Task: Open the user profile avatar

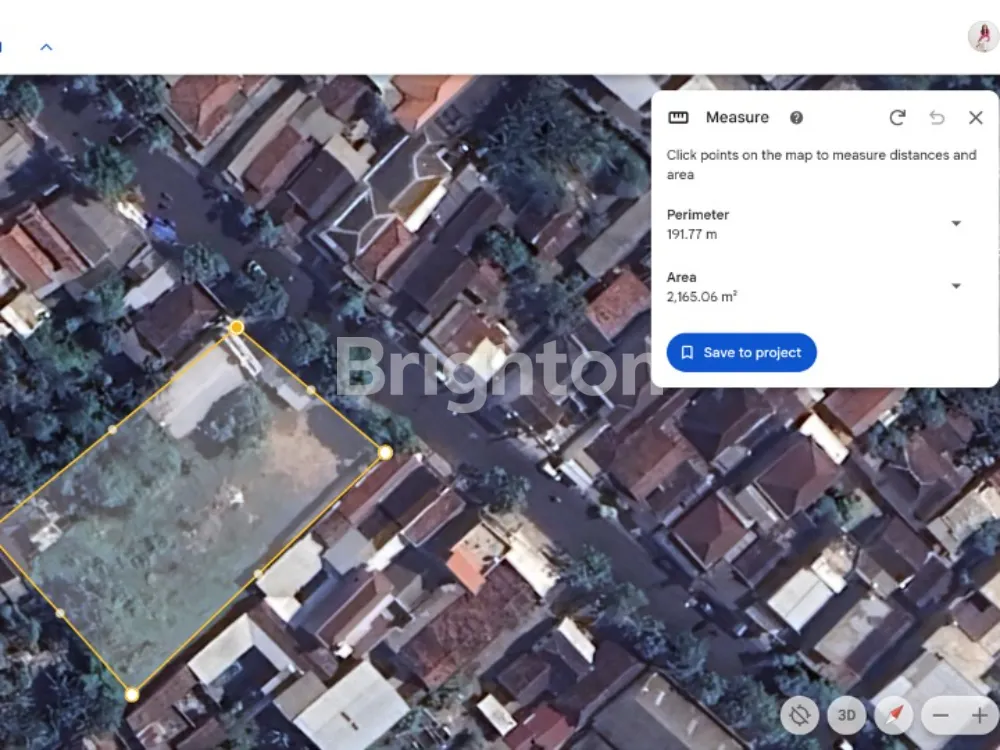Action: [982, 37]
